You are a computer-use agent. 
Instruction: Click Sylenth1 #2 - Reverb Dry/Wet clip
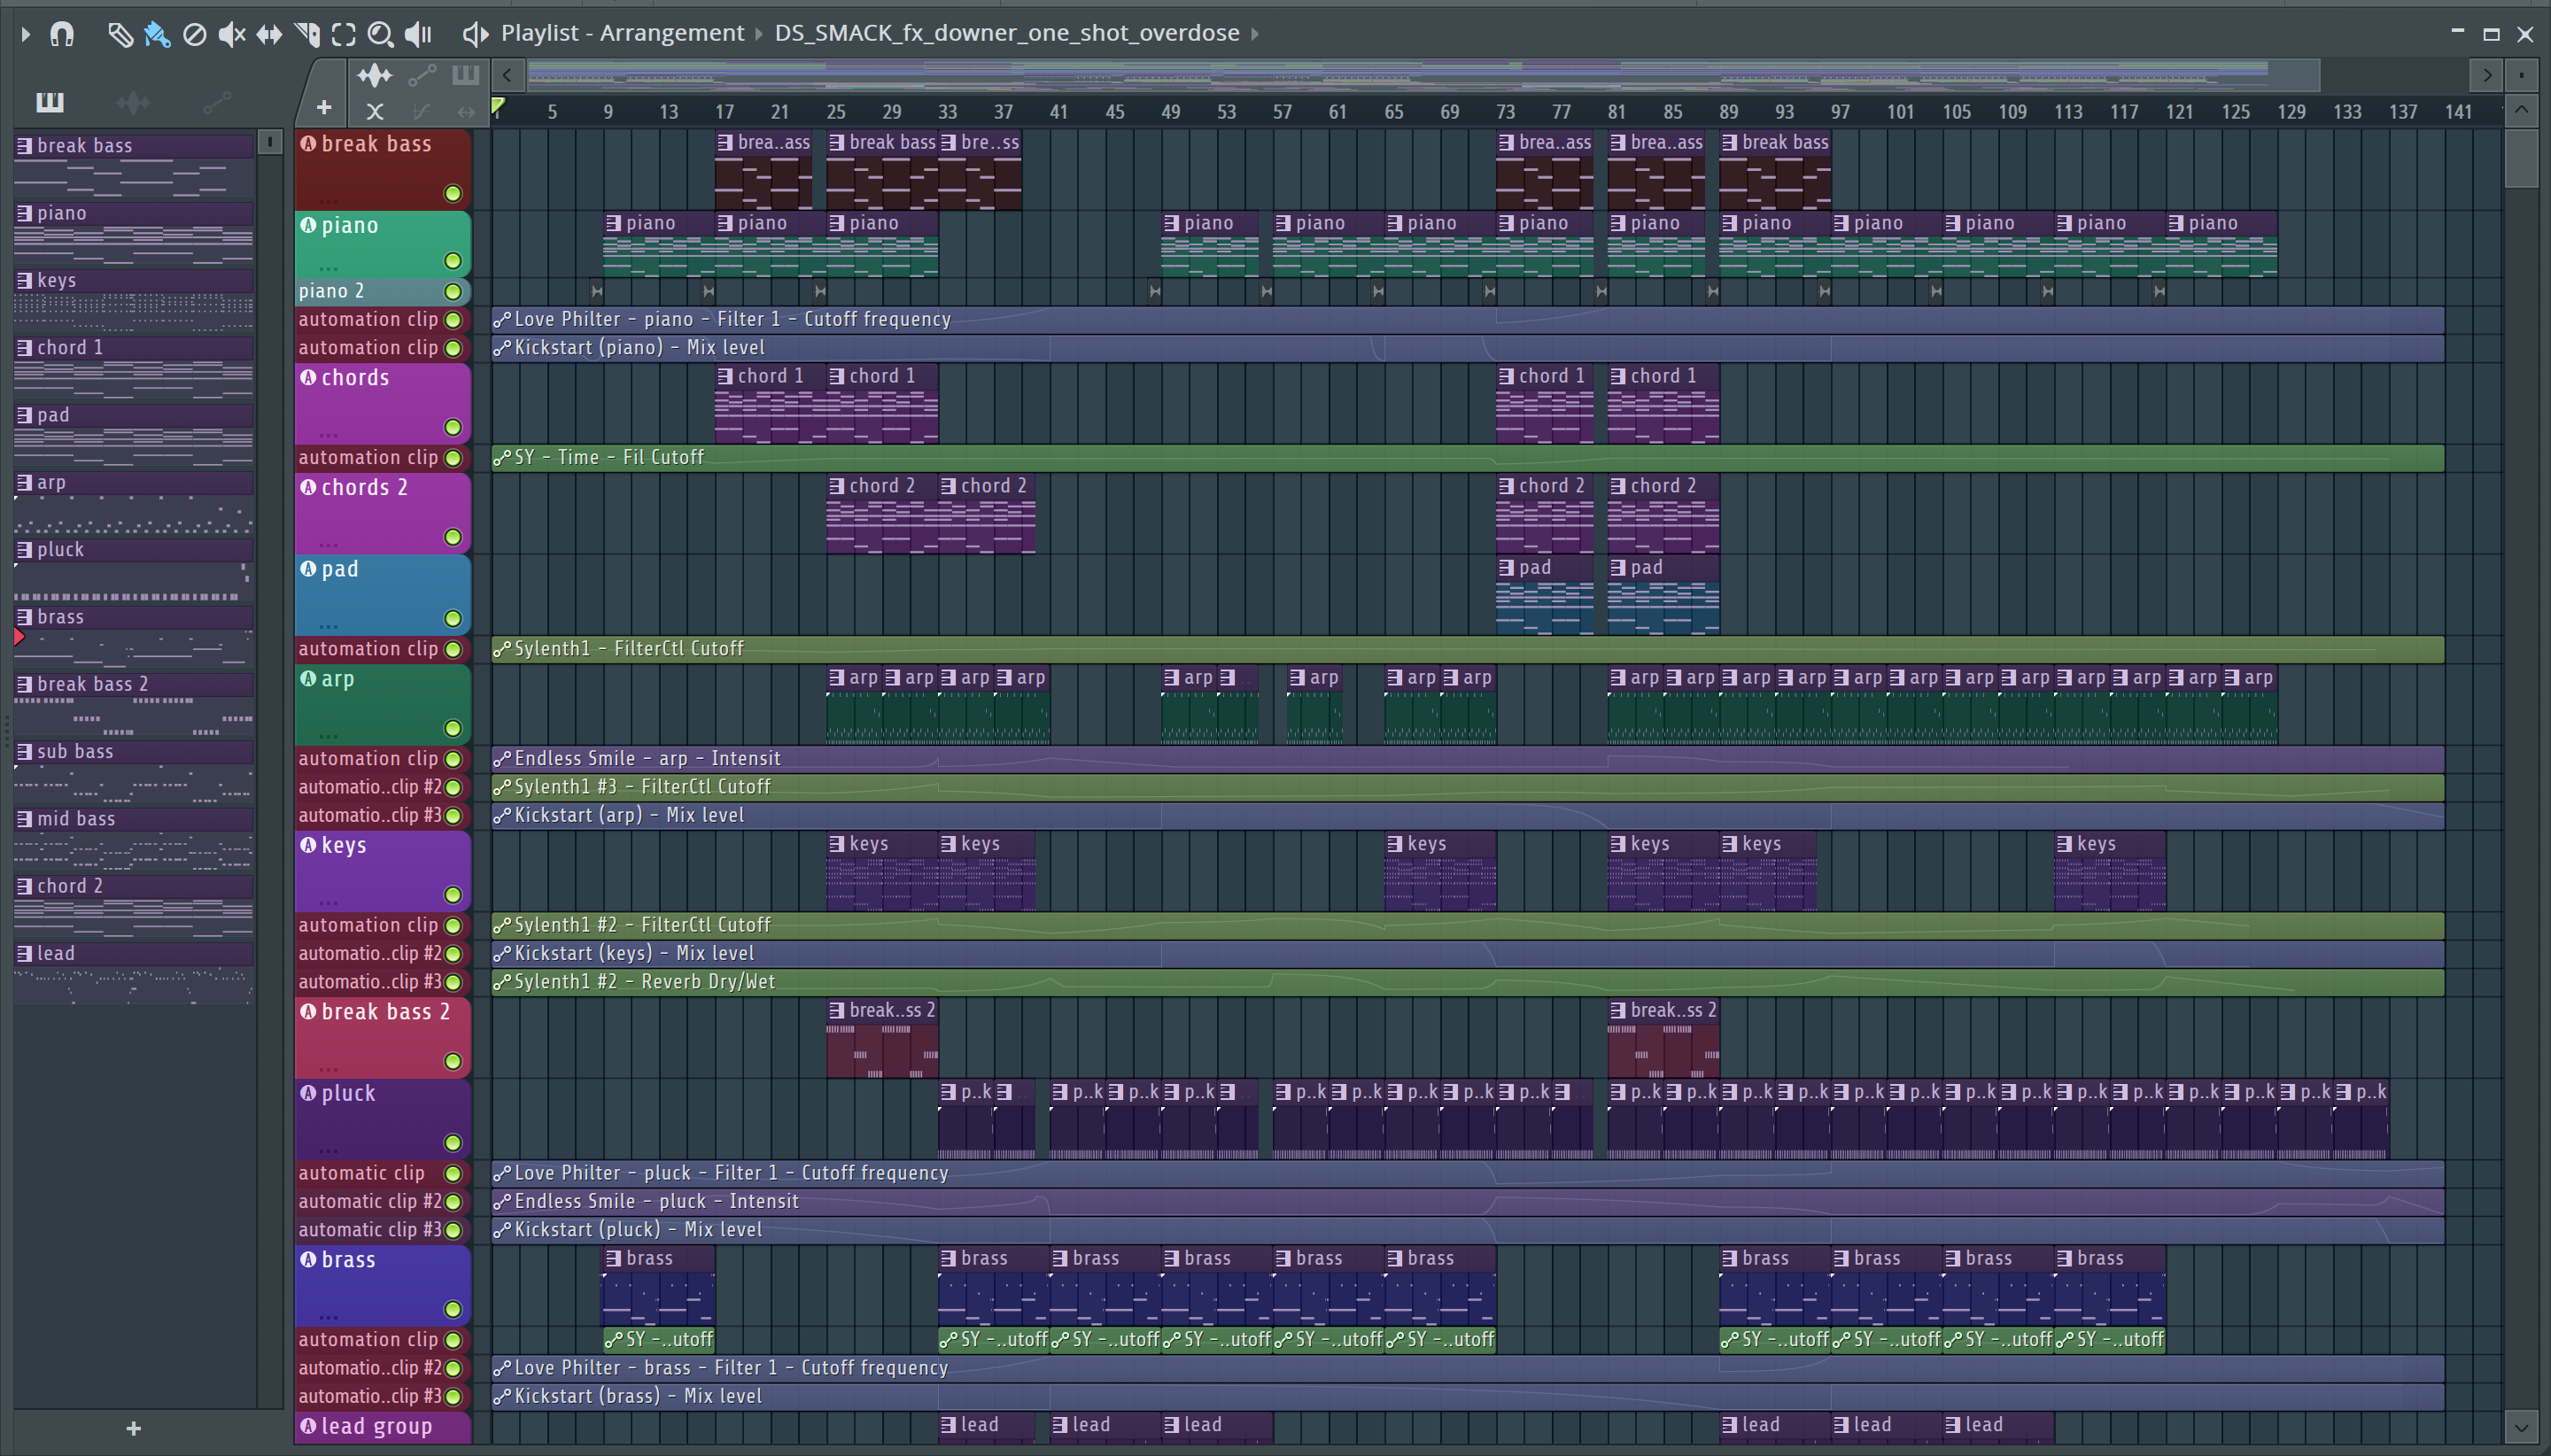1467,981
